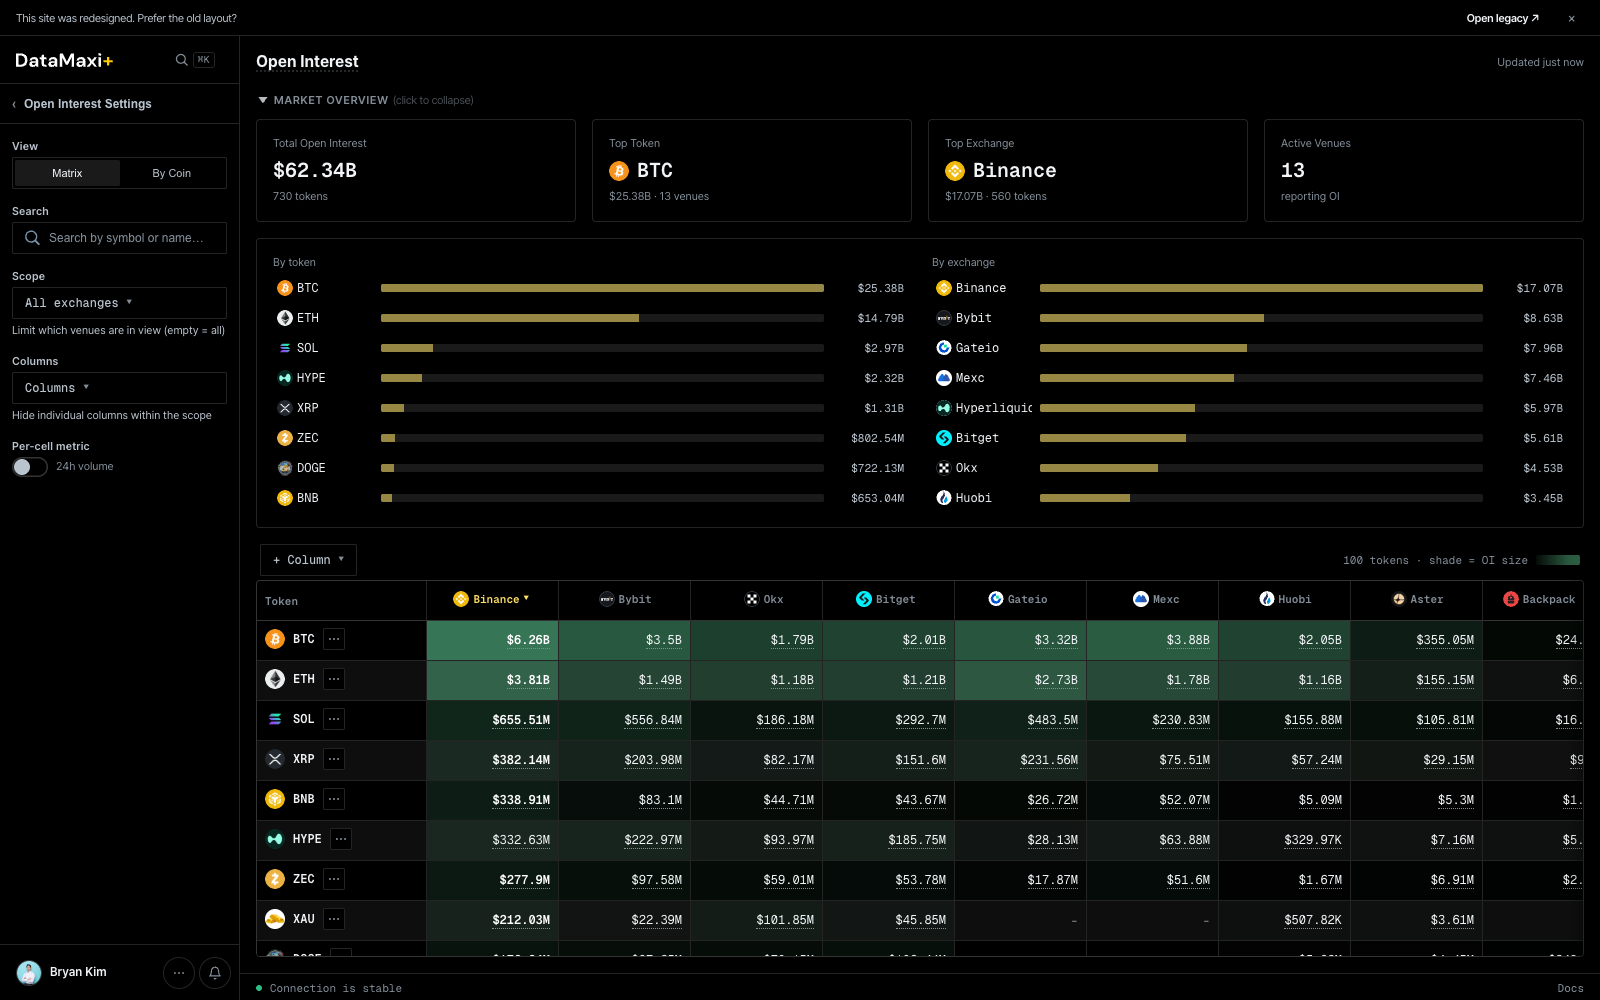
Task: Open the three-dot user menu beside Bryan Kim
Action: pyautogui.click(x=179, y=972)
